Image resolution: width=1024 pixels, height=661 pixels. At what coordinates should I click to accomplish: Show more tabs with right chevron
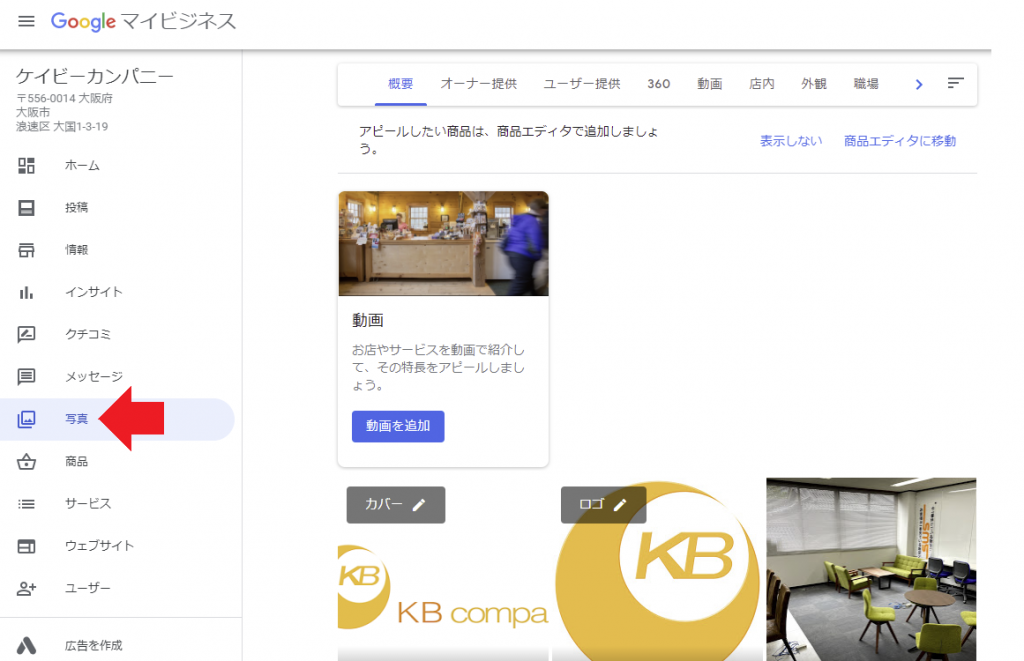(x=919, y=84)
